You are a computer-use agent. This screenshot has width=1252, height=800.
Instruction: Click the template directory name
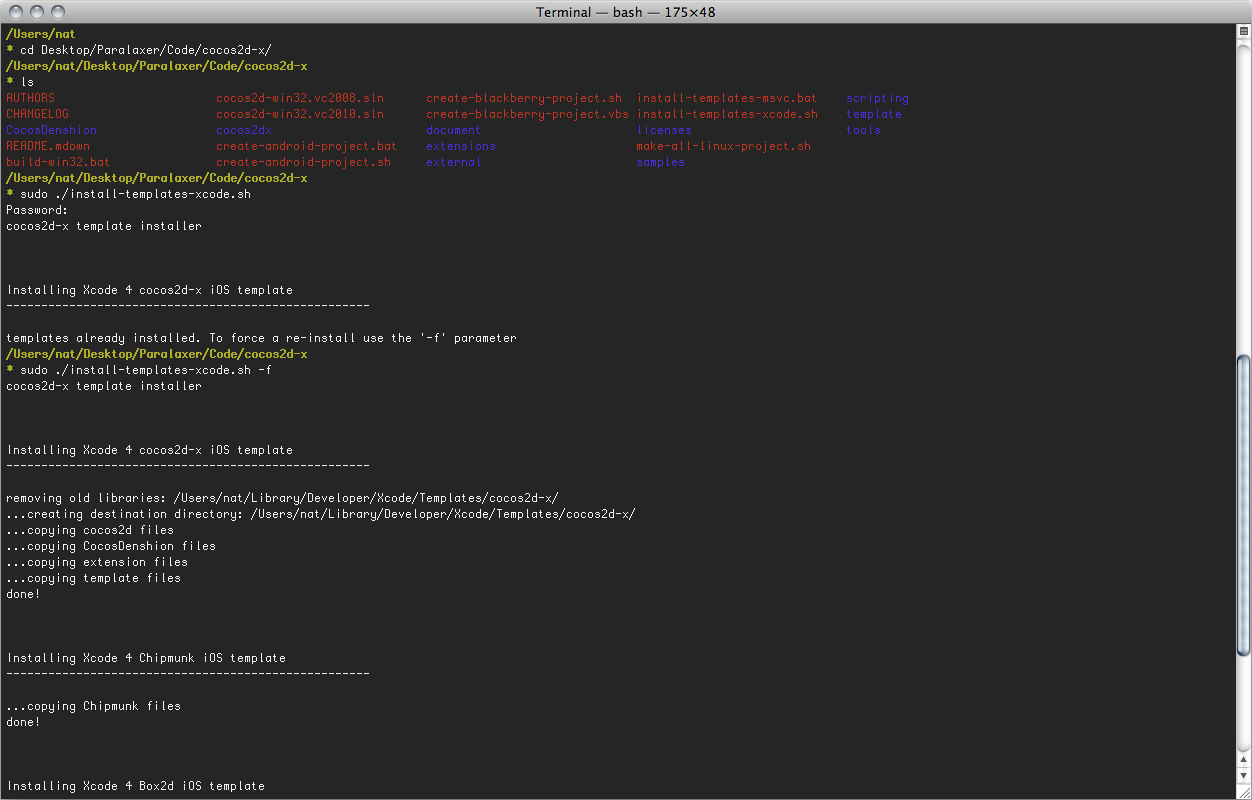[x=874, y=114]
